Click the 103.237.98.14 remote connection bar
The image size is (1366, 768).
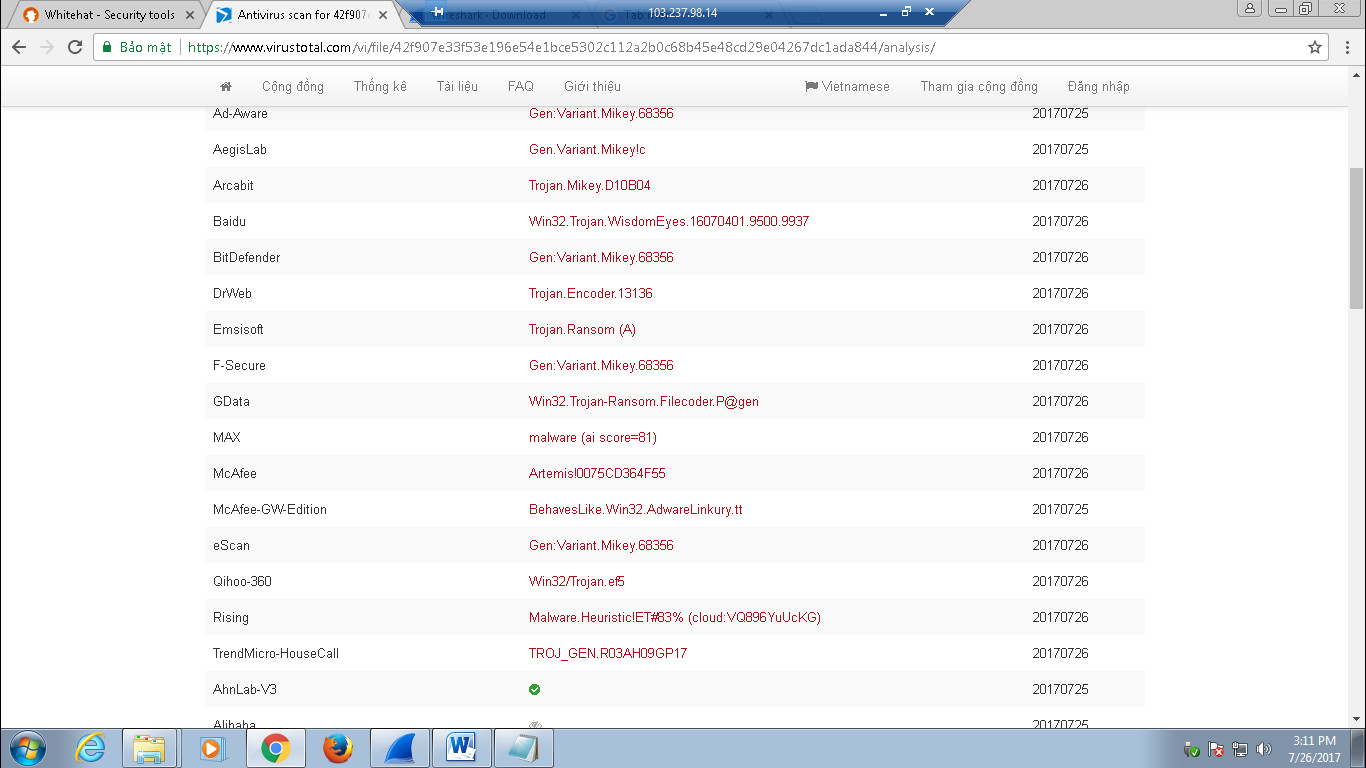tap(682, 13)
